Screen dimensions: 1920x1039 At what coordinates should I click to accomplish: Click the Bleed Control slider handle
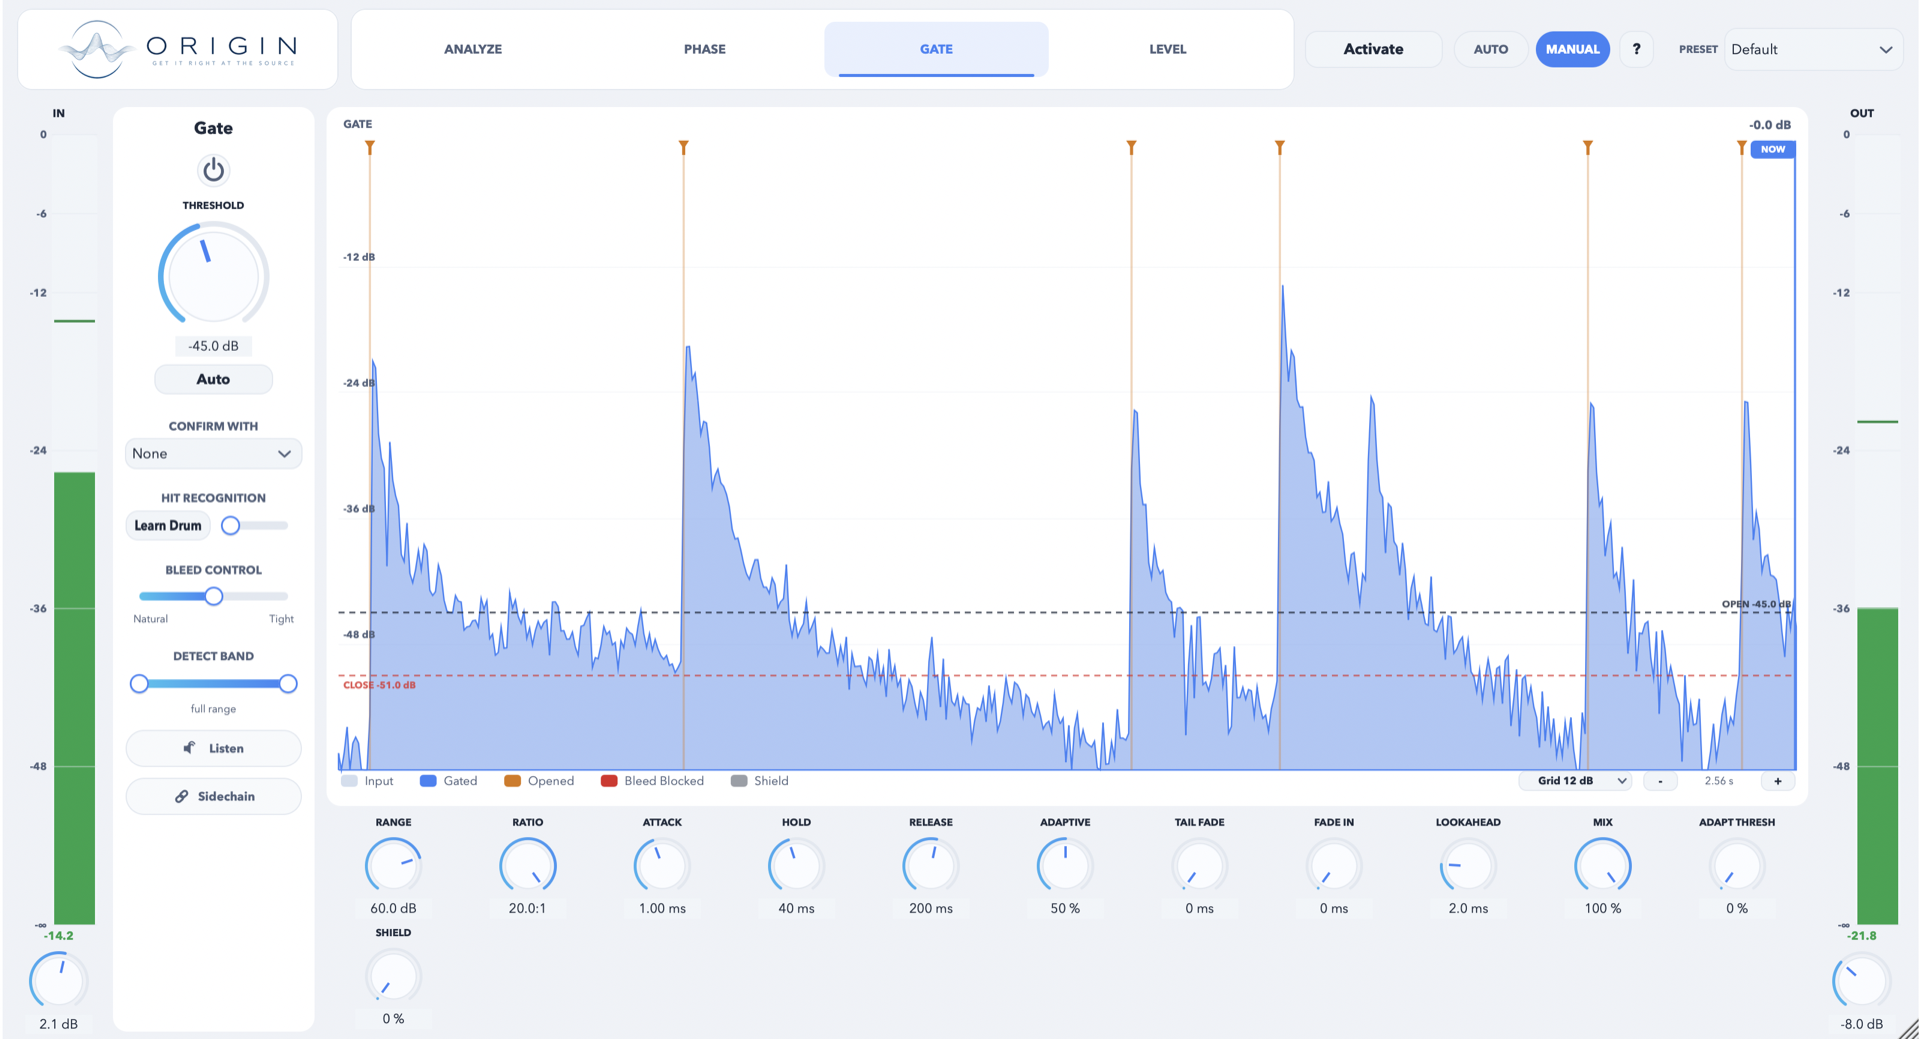[213, 596]
